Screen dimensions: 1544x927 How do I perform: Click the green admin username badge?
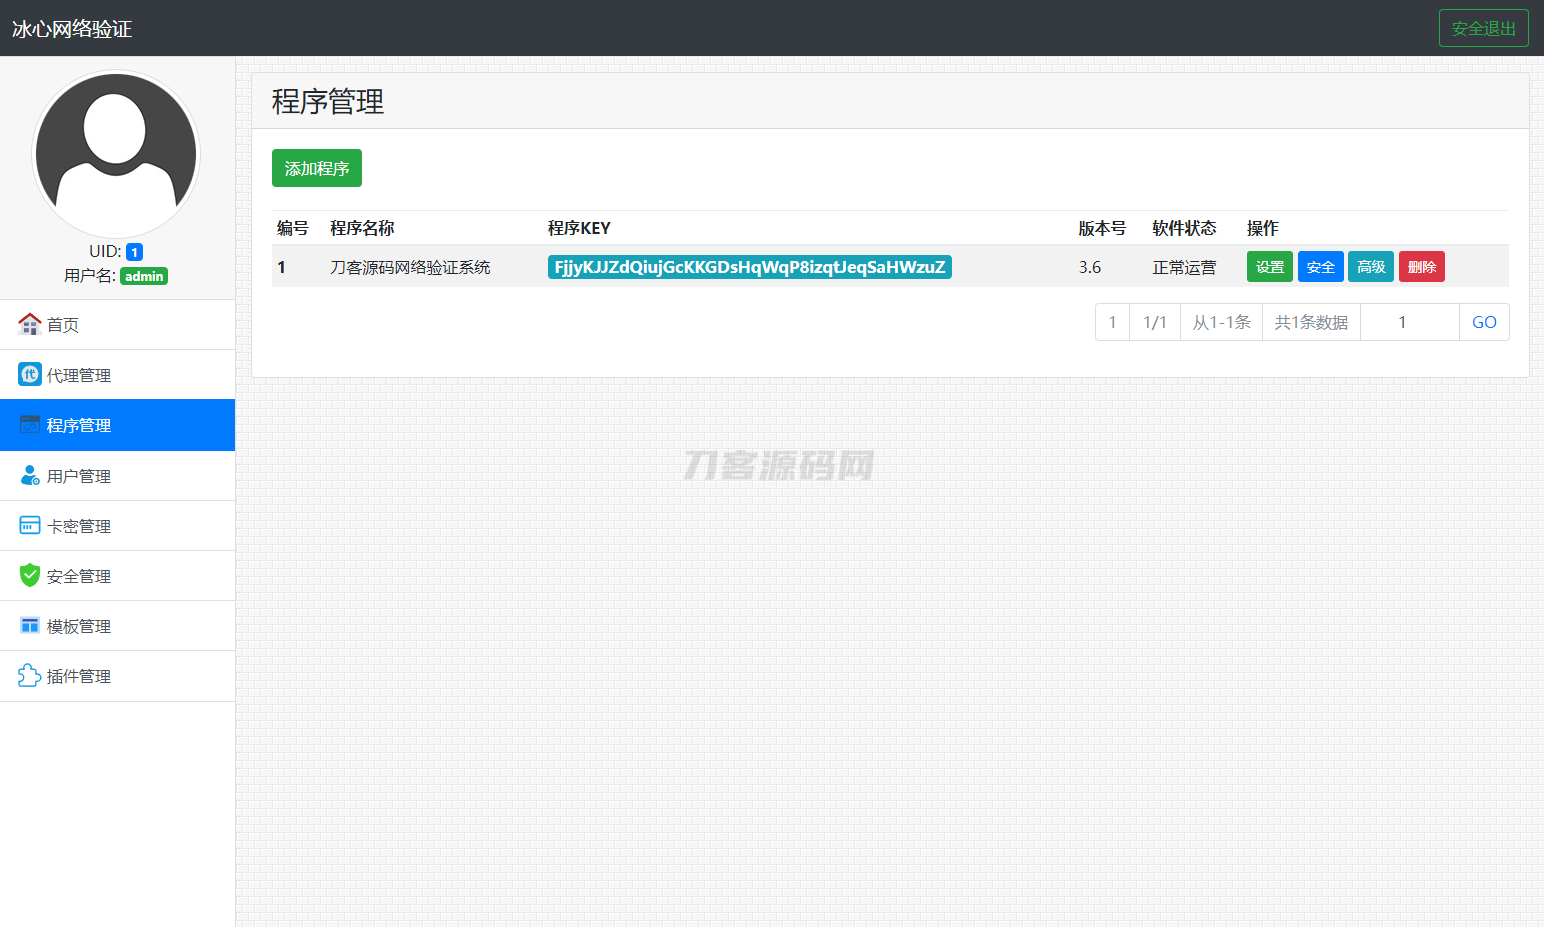point(143,276)
